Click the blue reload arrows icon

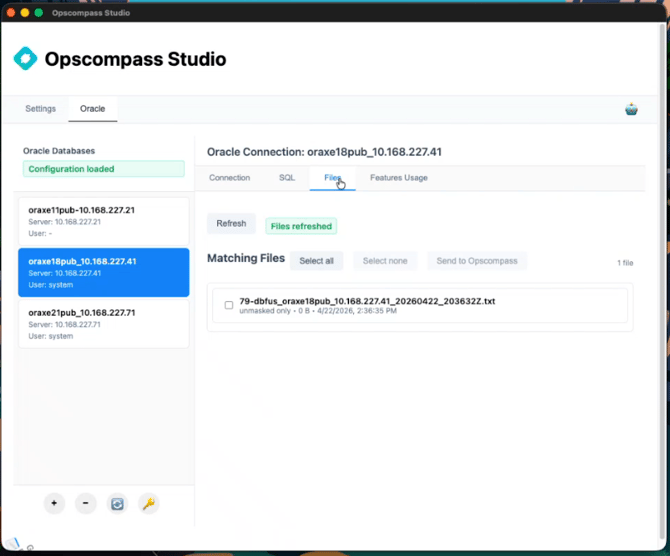[117, 504]
